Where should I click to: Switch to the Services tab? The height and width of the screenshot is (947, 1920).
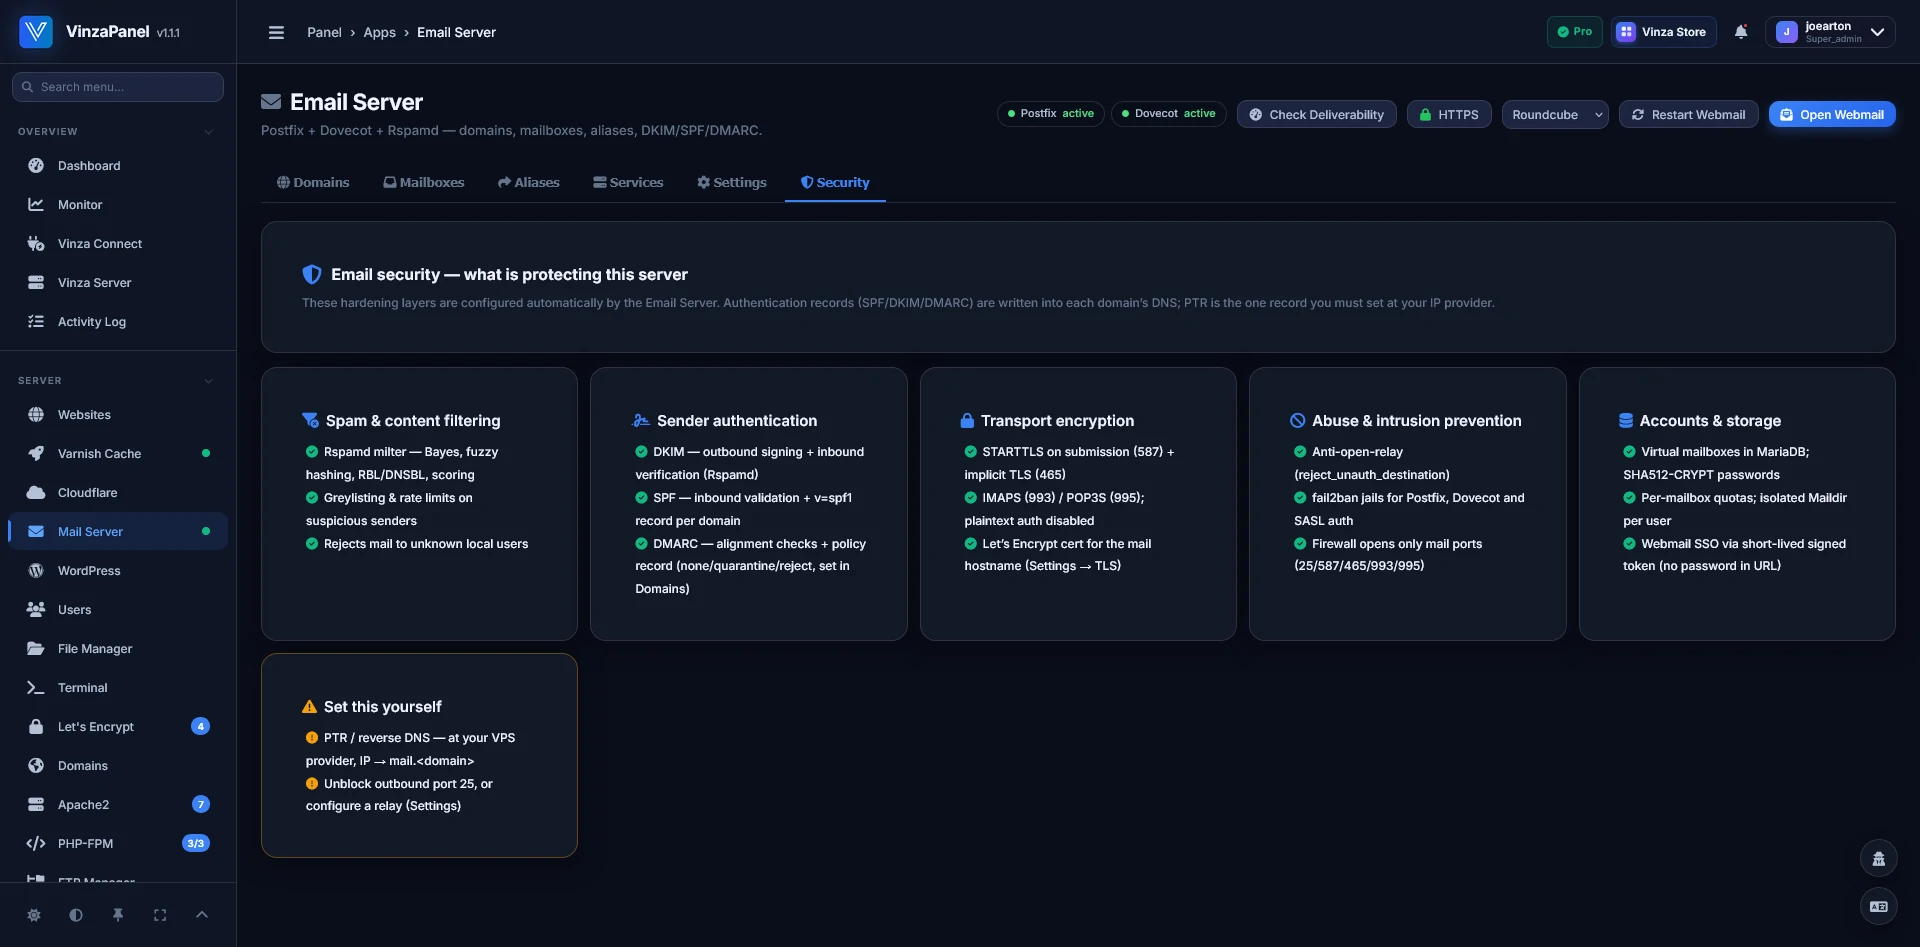coord(628,183)
